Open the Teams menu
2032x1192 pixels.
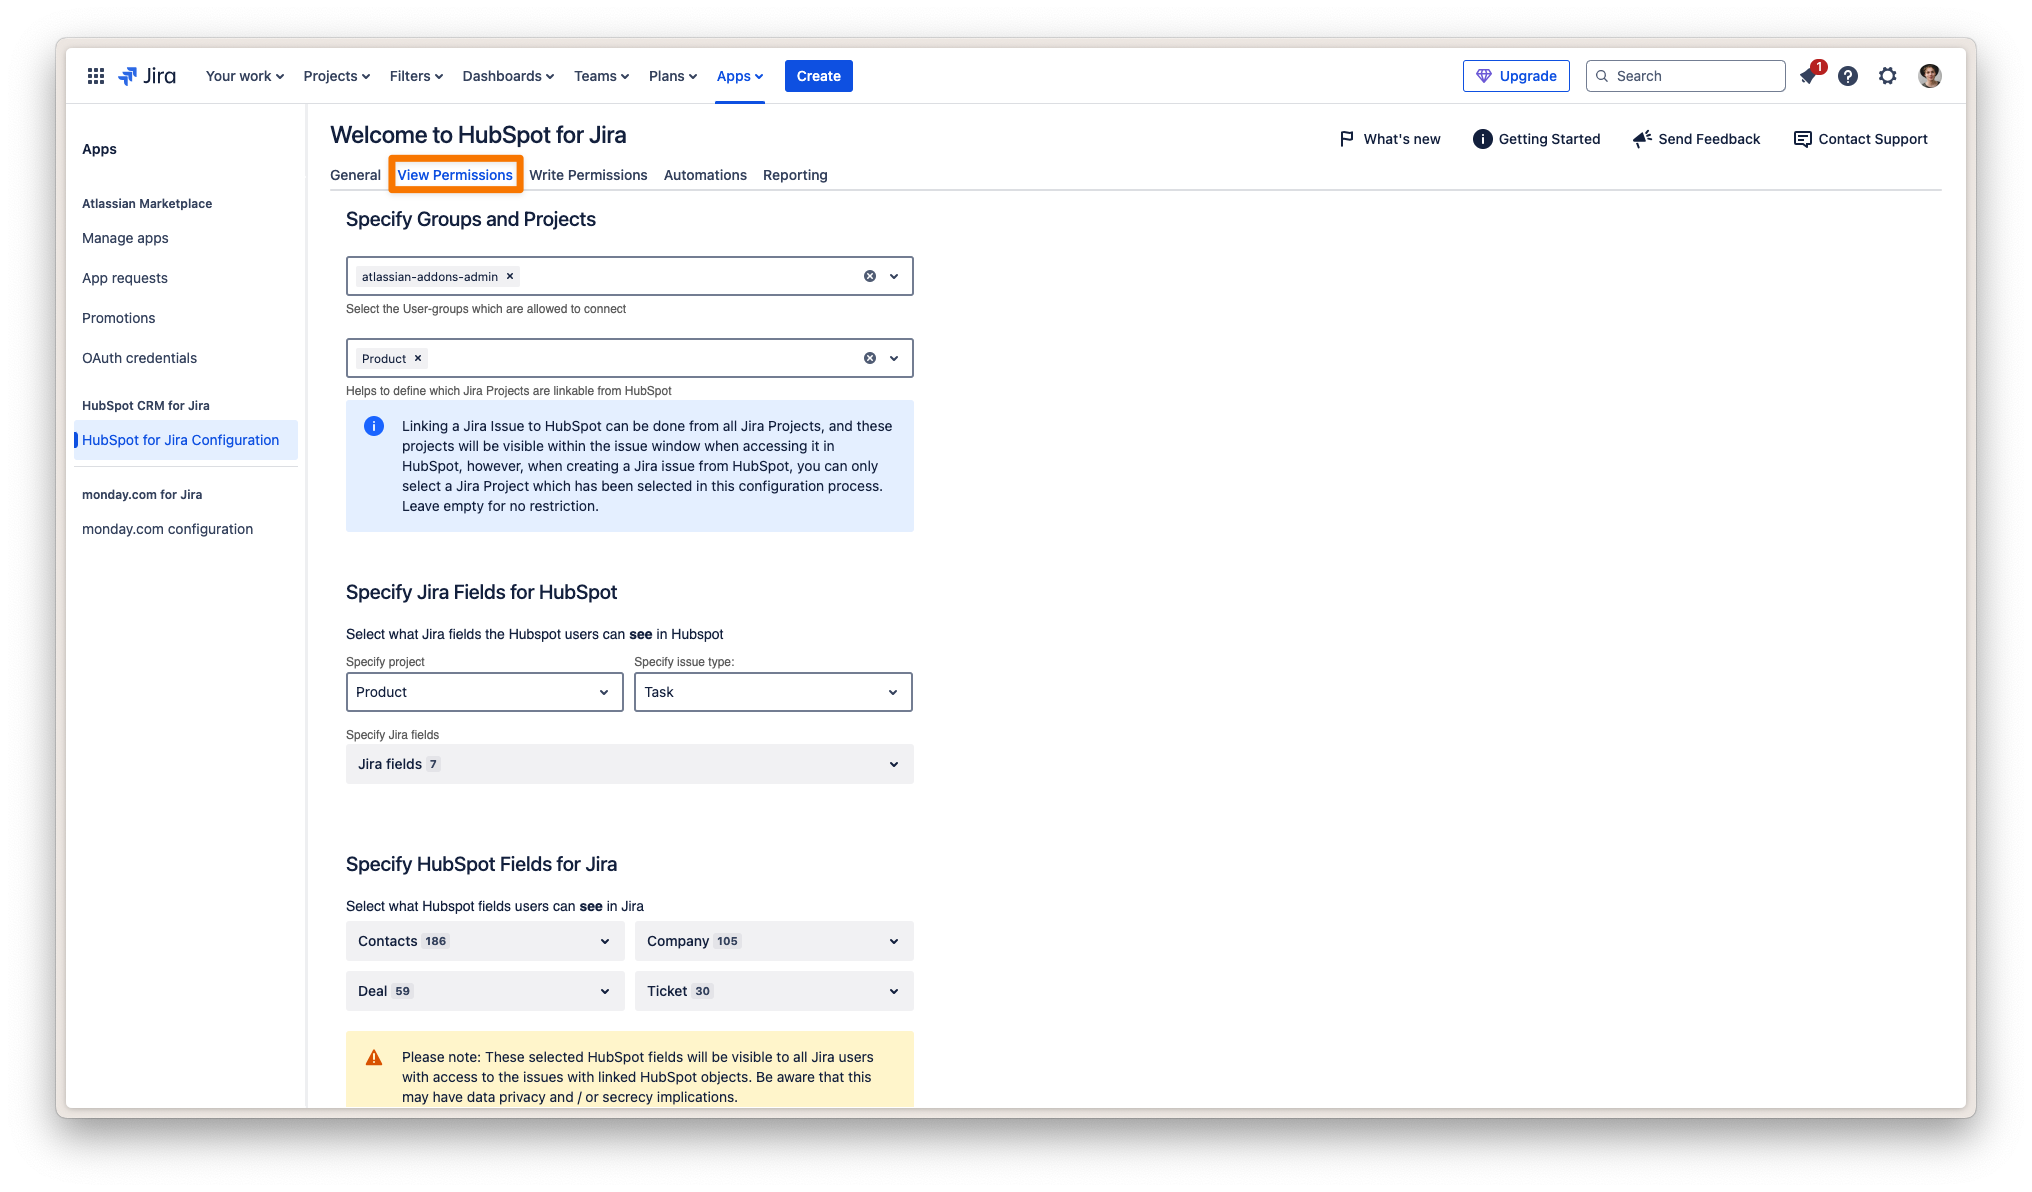click(601, 76)
